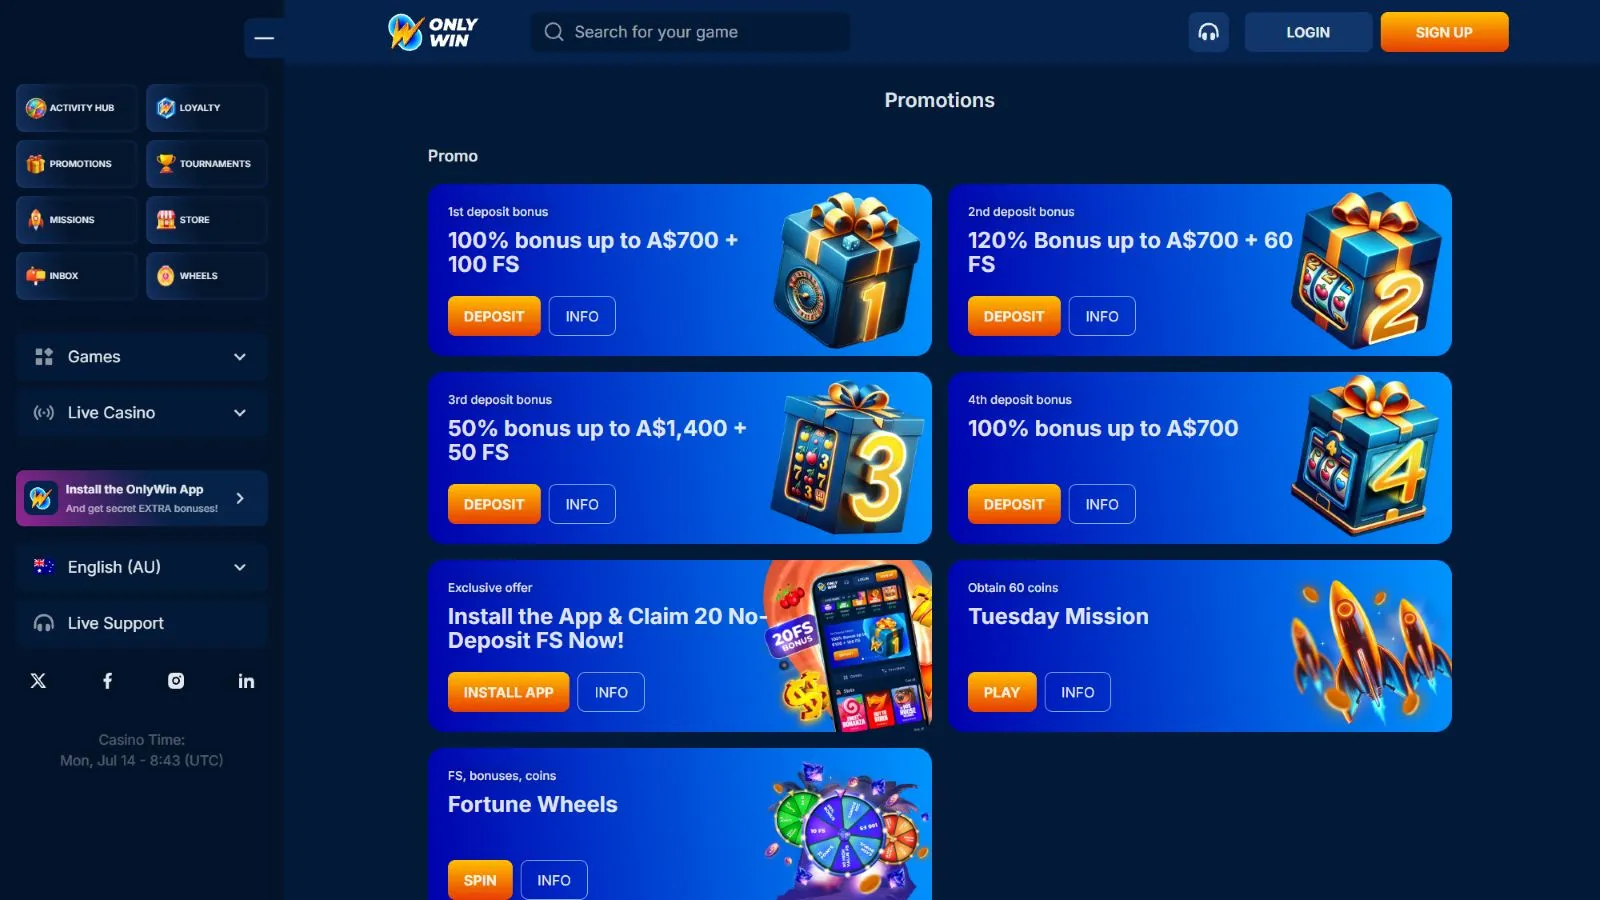Click Deposit on 1st deposit bonus
1600x900 pixels.
(x=494, y=316)
